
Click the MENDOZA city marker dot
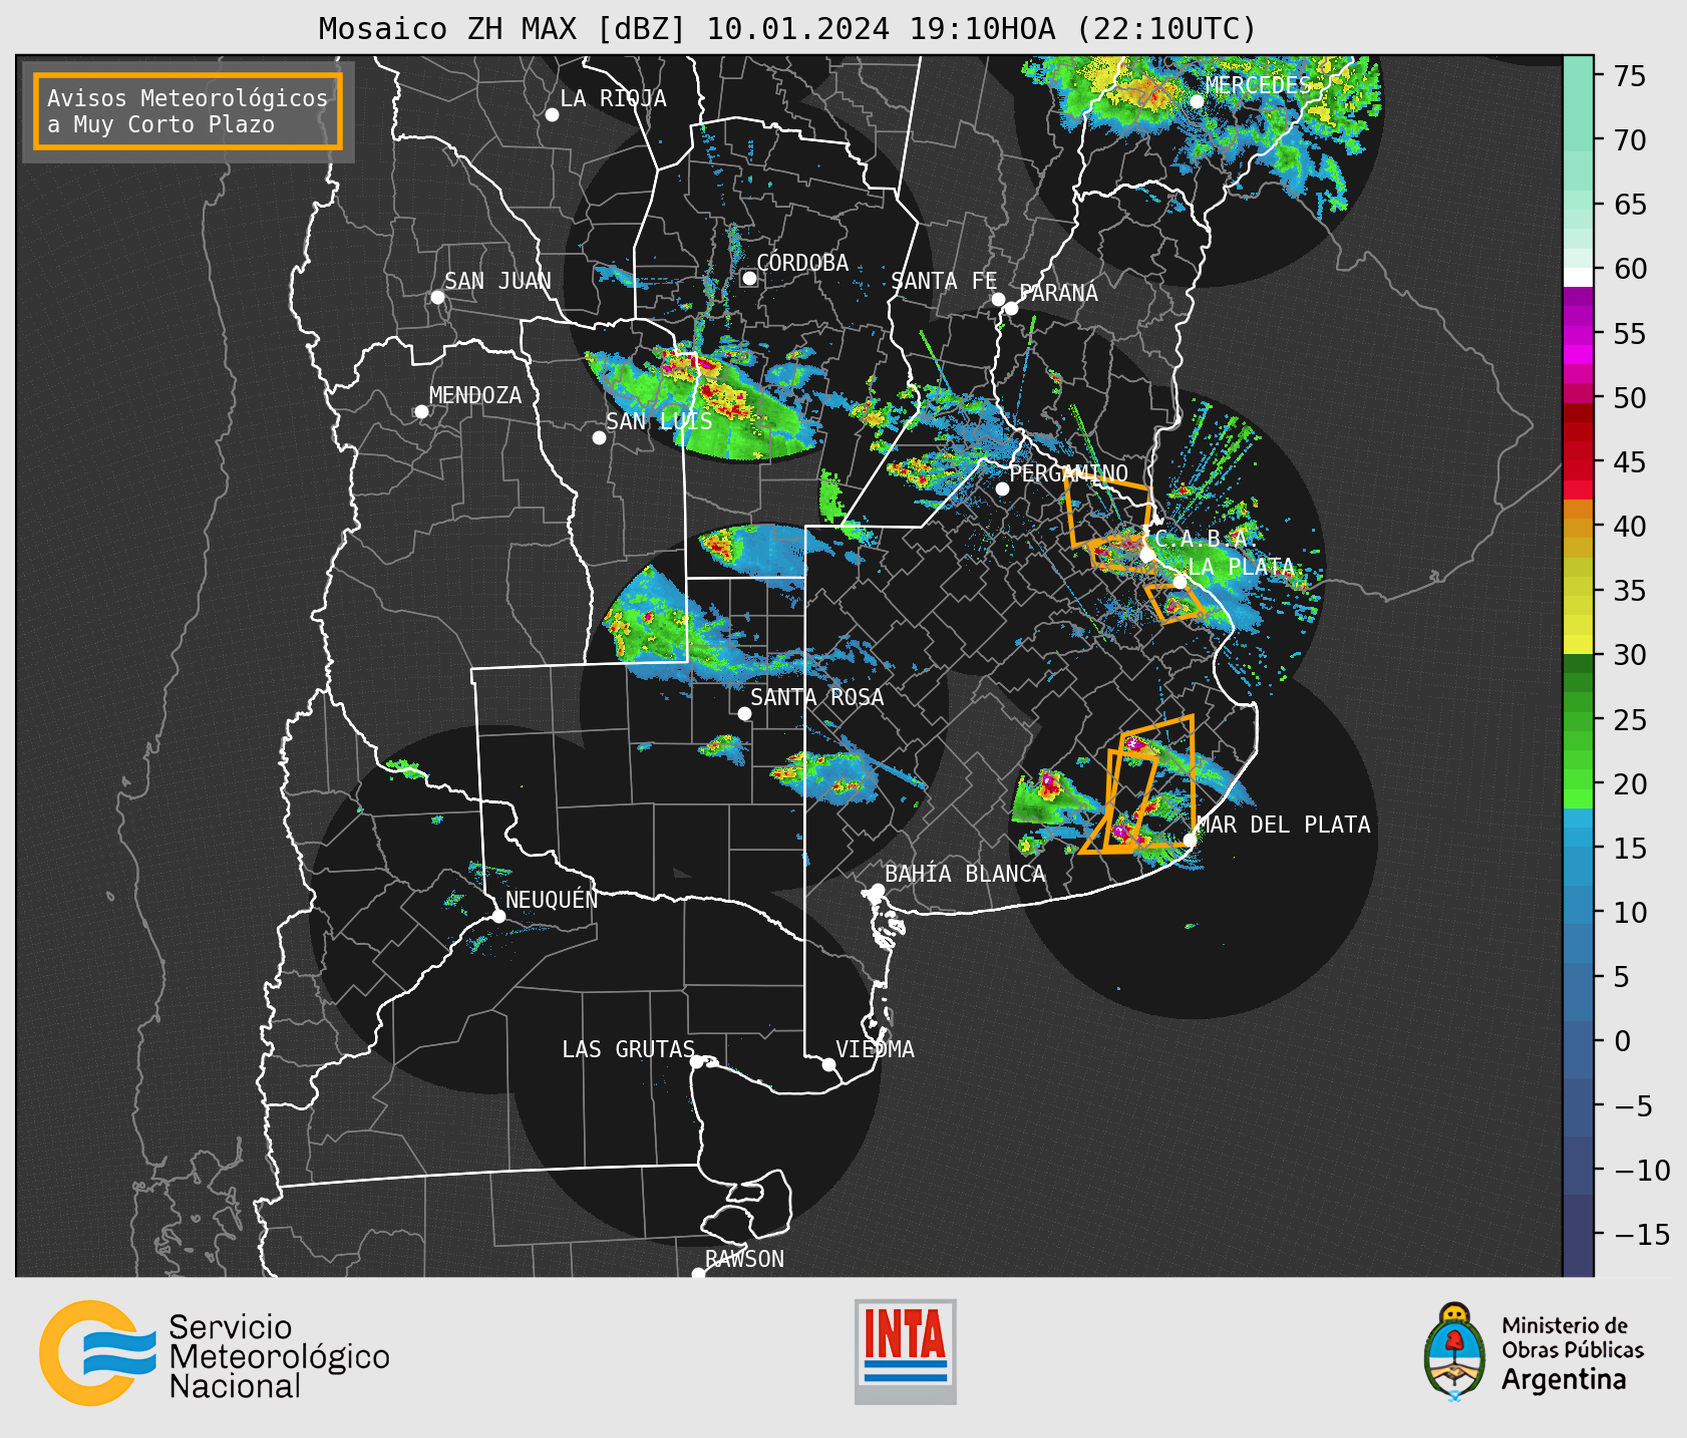click(421, 412)
